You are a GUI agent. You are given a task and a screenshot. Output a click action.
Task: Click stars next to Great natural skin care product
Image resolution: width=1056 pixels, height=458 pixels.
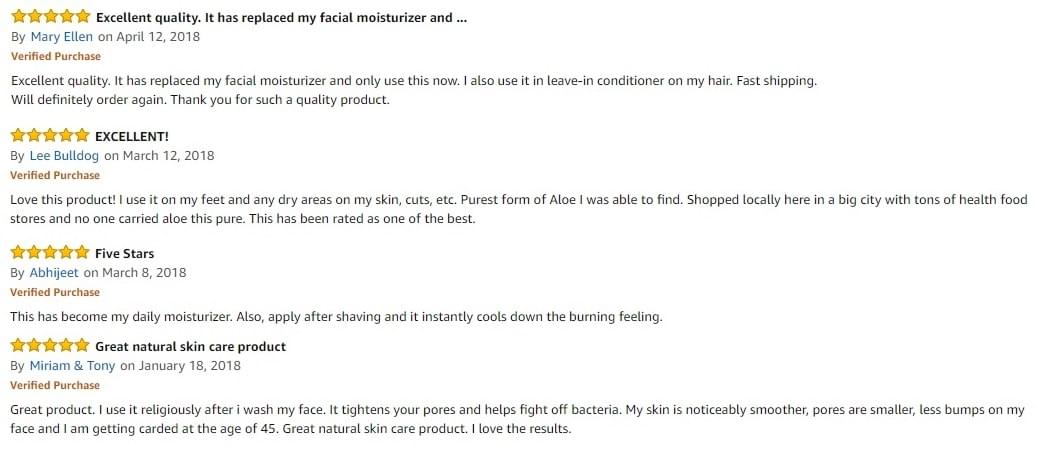coord(50,346)
